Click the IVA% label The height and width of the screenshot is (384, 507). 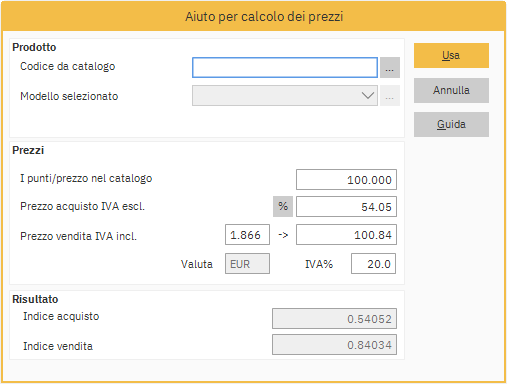[x=319, y=264]
